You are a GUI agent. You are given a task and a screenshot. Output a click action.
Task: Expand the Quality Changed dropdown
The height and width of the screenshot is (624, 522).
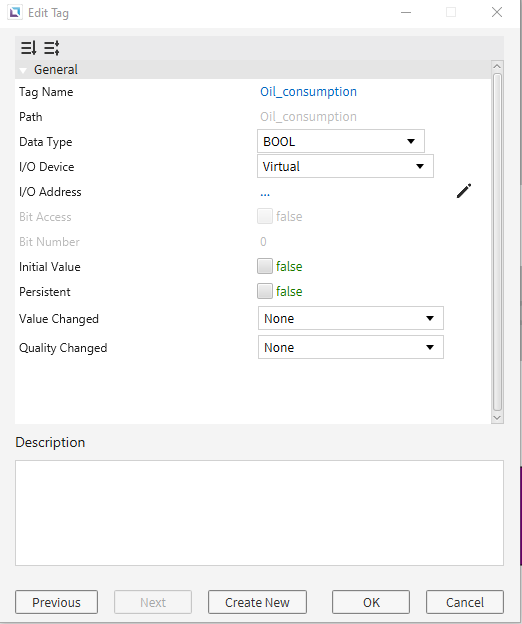[x=351, y=347]
